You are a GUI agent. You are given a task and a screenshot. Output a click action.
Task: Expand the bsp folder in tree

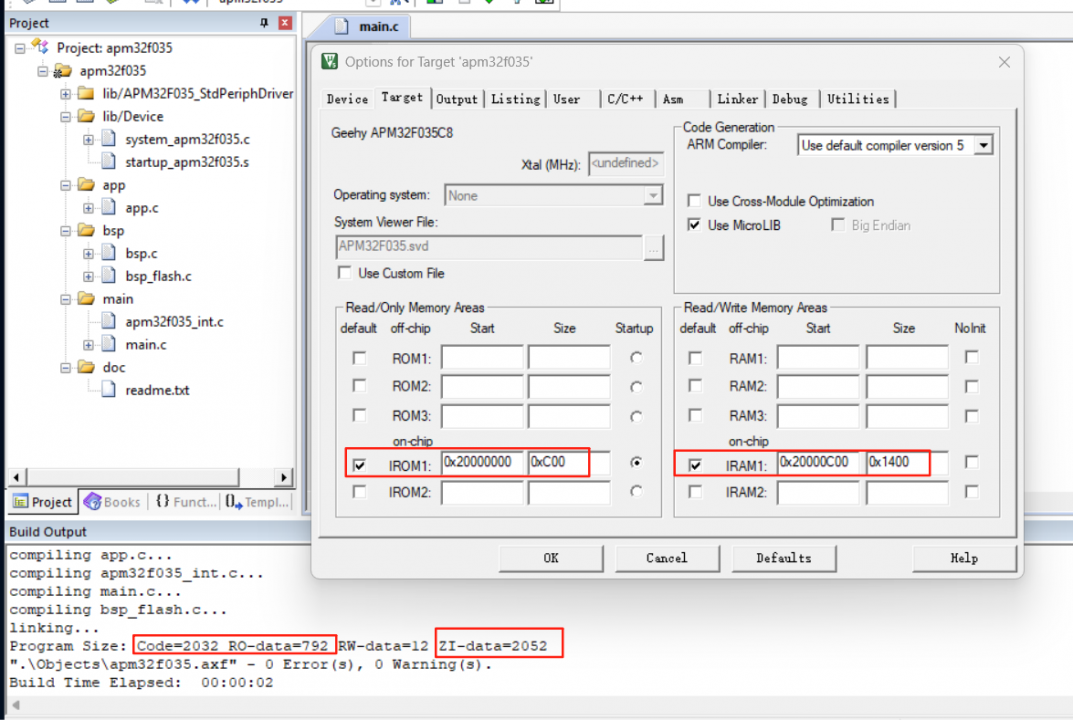click(x=66, y=231)
